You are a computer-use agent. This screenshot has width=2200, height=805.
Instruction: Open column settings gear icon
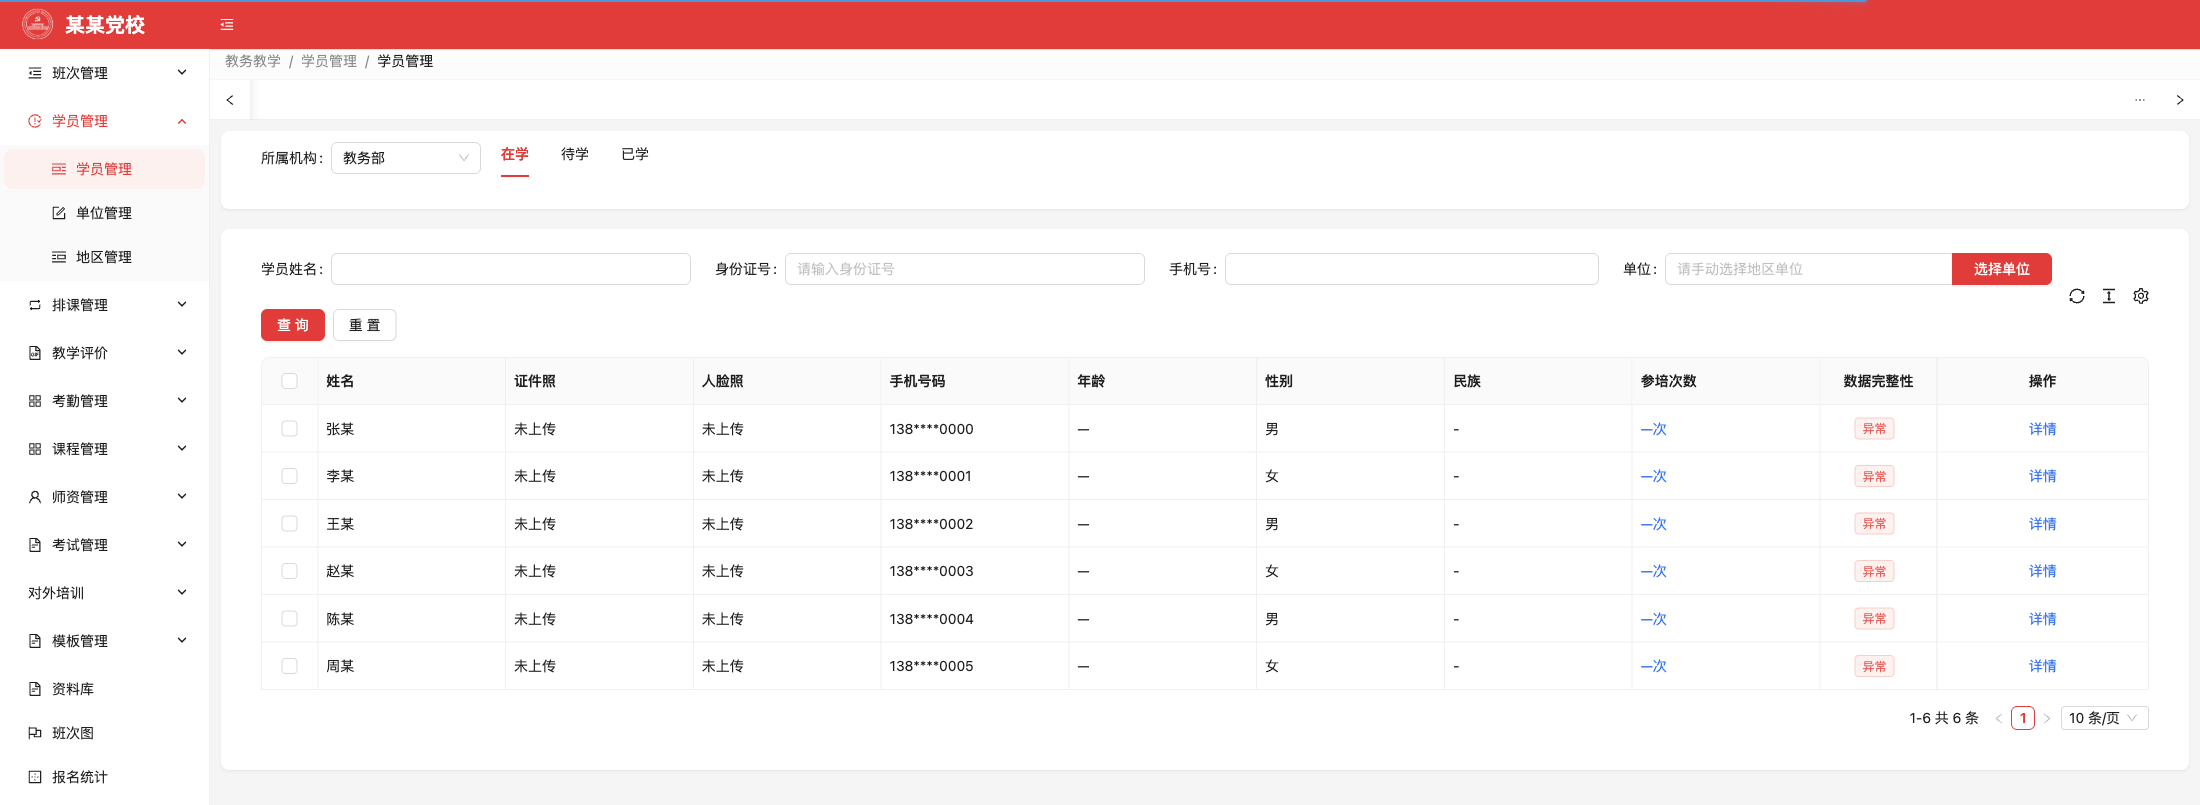pos(2141,296)
